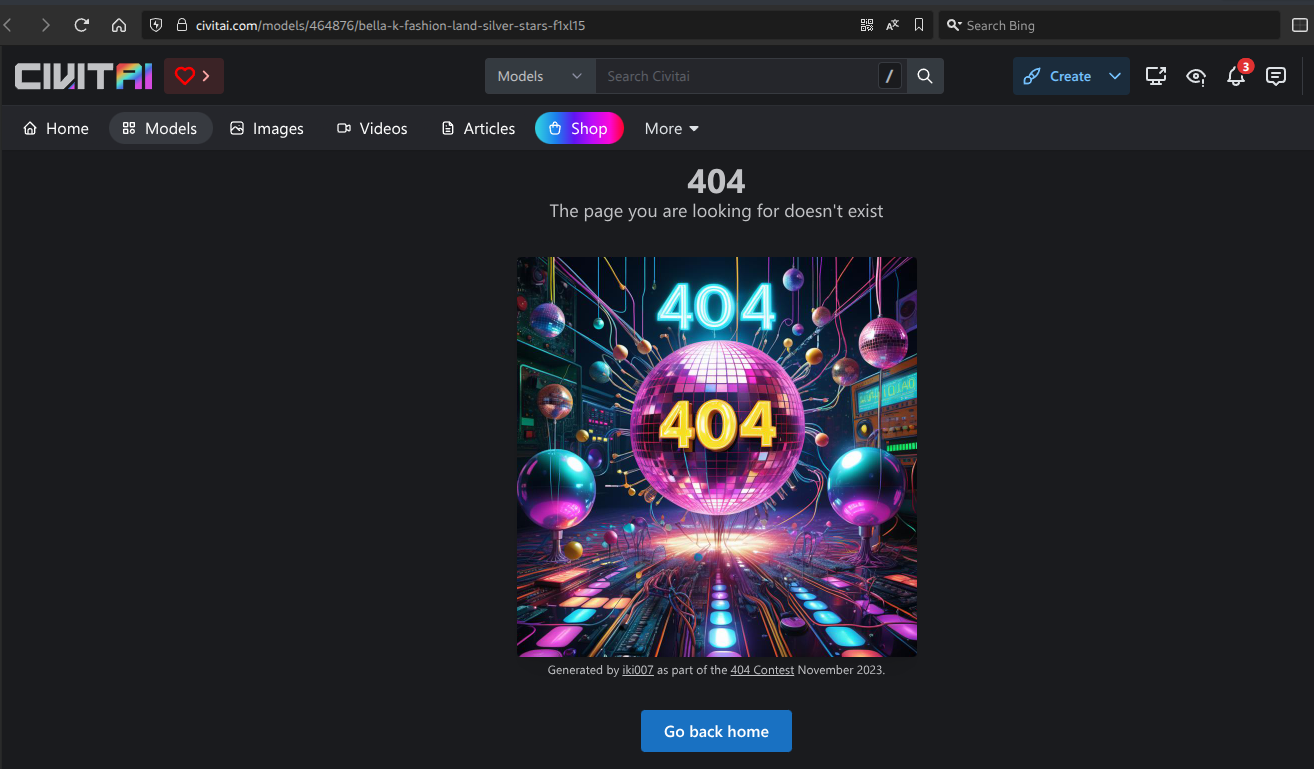The height and width of the screenshot is (769, 1314).
Task: Open the eye browsing settings icon
Action: [1196, 76]
